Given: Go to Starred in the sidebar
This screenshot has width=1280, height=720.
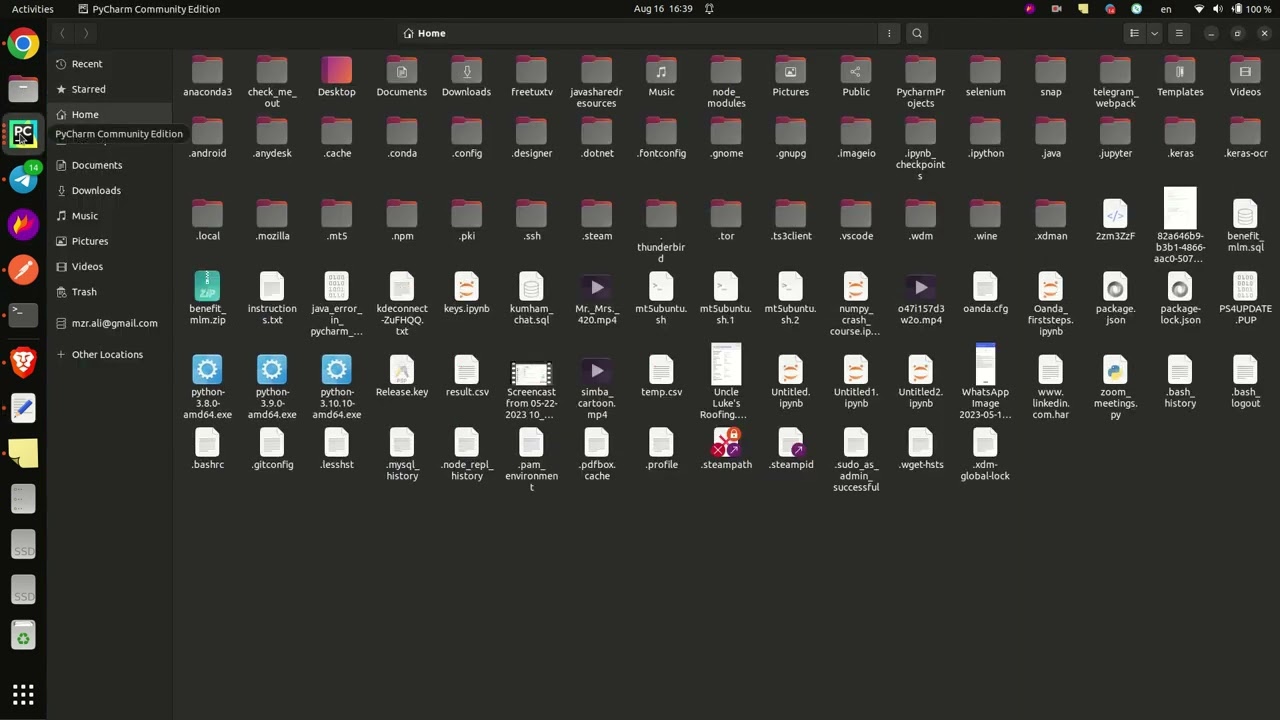Looking at the screenshot, I should 110,89.
